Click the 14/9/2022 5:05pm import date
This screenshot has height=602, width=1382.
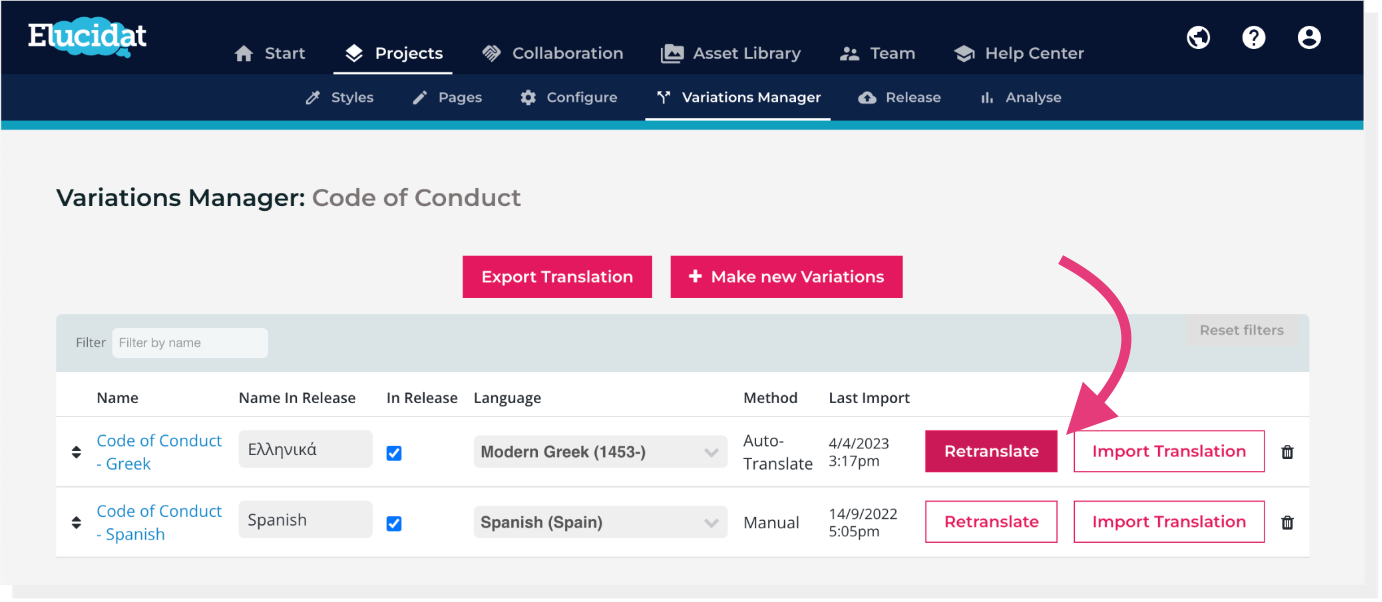click(862, 522)
